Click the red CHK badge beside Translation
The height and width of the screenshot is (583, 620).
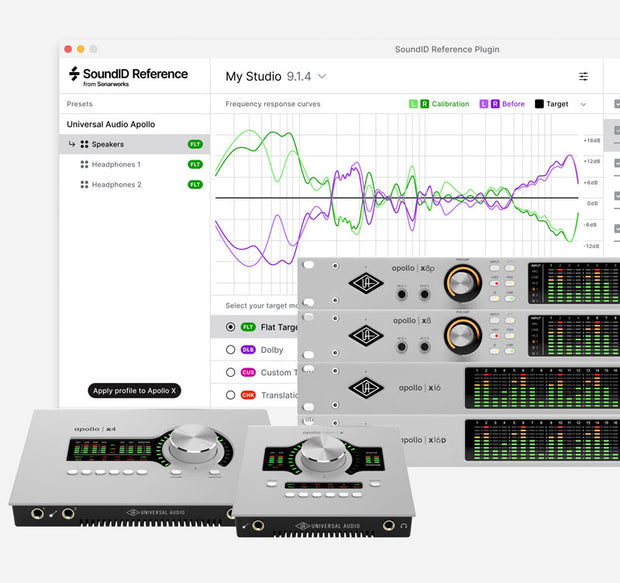click(248, 395)
